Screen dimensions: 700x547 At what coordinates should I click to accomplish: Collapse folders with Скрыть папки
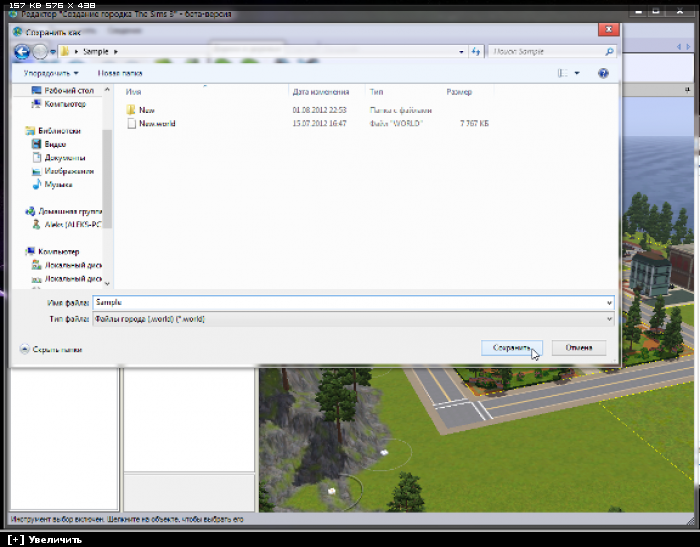click(52, 349)
